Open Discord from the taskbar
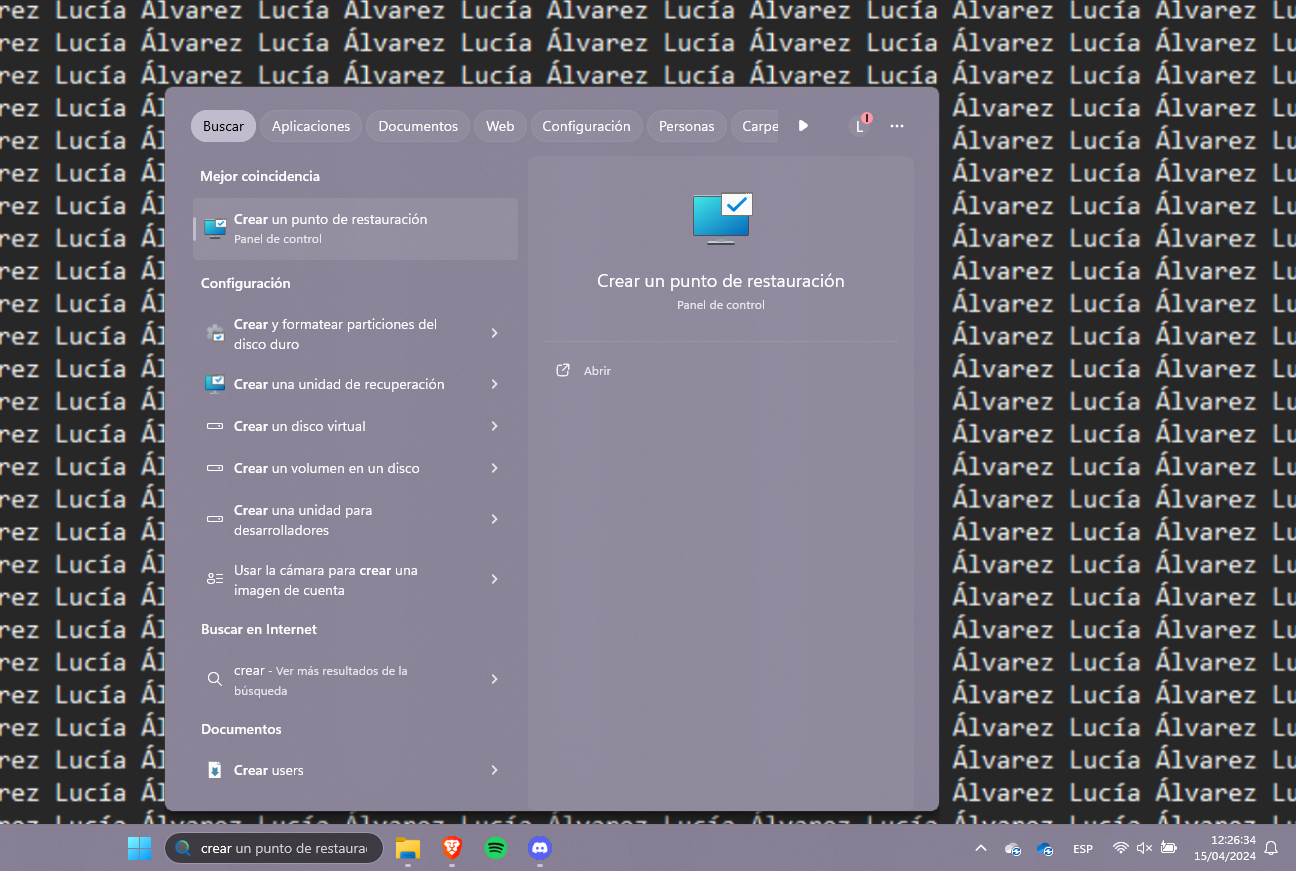 coord(539,848)
